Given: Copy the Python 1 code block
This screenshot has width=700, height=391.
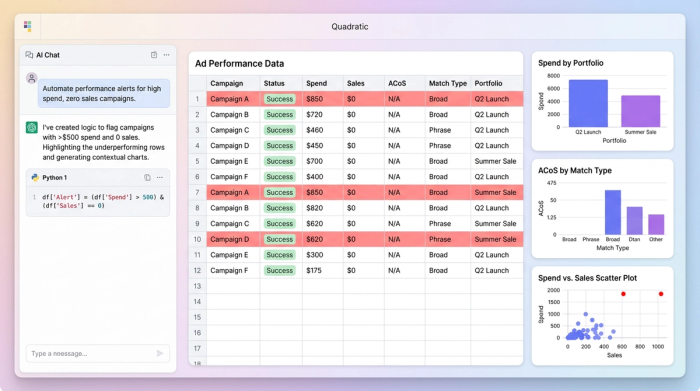Looking at the screenshot, I should 147,178.
